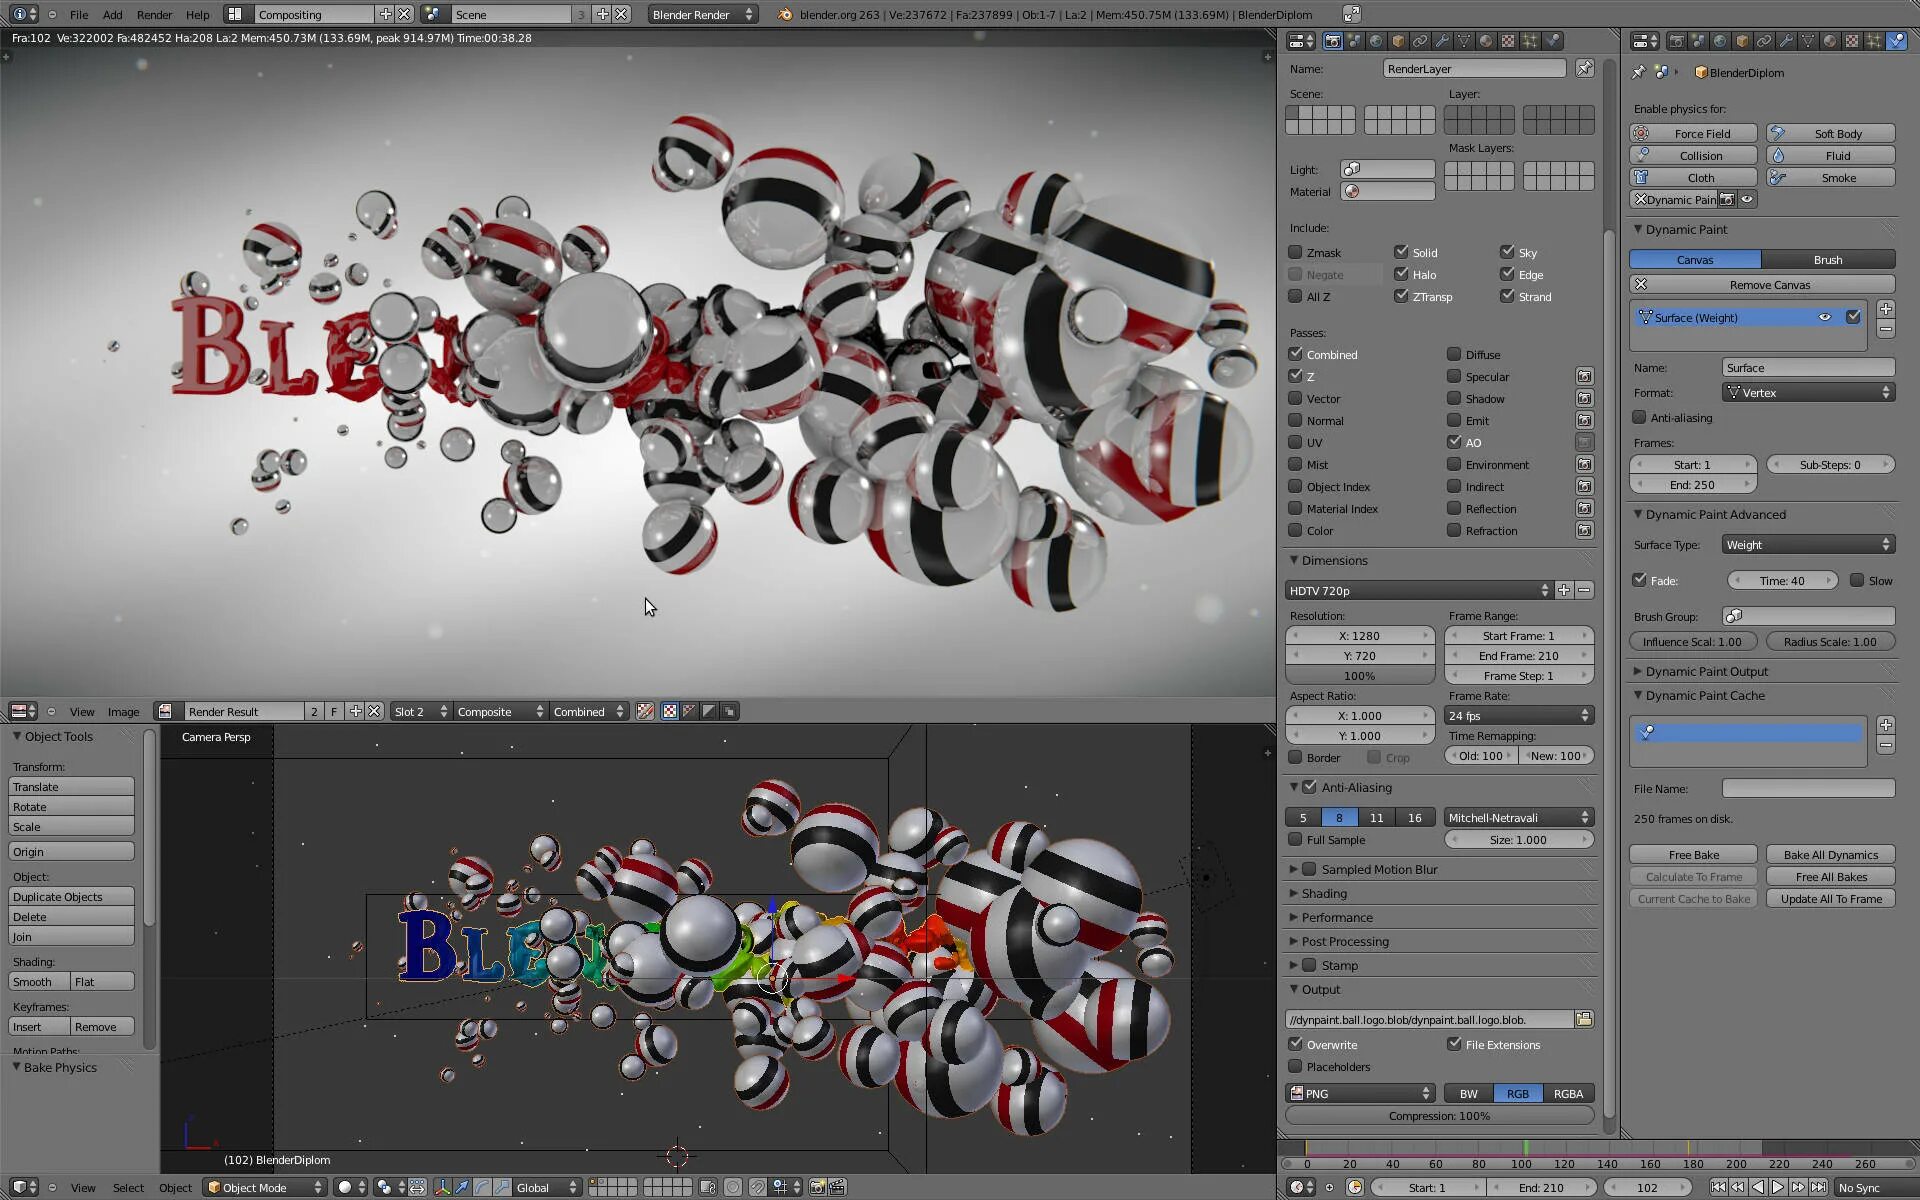Adjust the Compression 100% slider
1920x1200 pixels.
pos(1439,1116)
